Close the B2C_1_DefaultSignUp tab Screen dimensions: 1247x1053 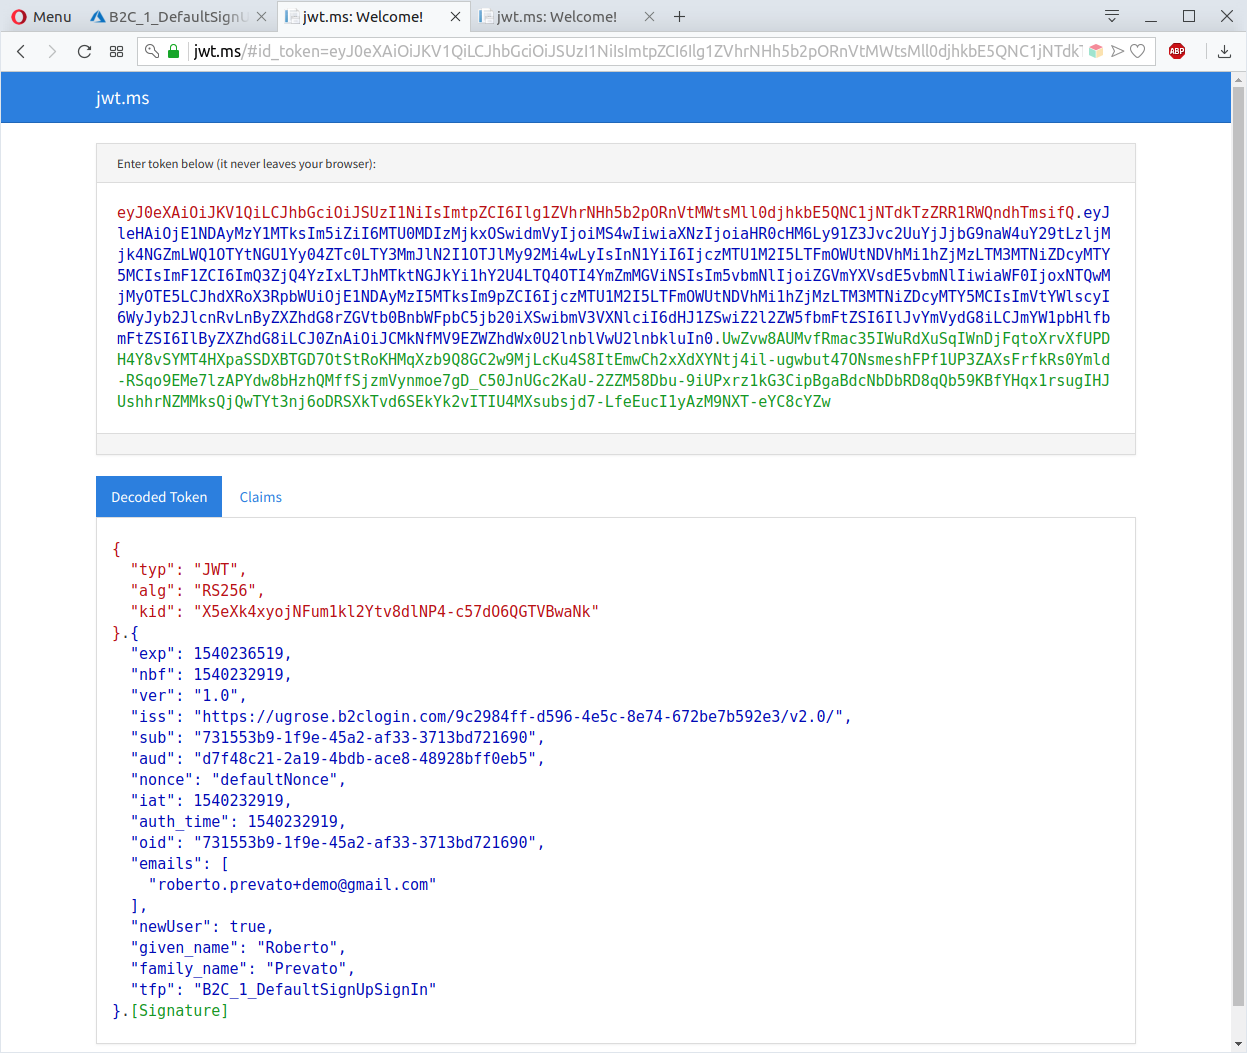tap(261, 16)
